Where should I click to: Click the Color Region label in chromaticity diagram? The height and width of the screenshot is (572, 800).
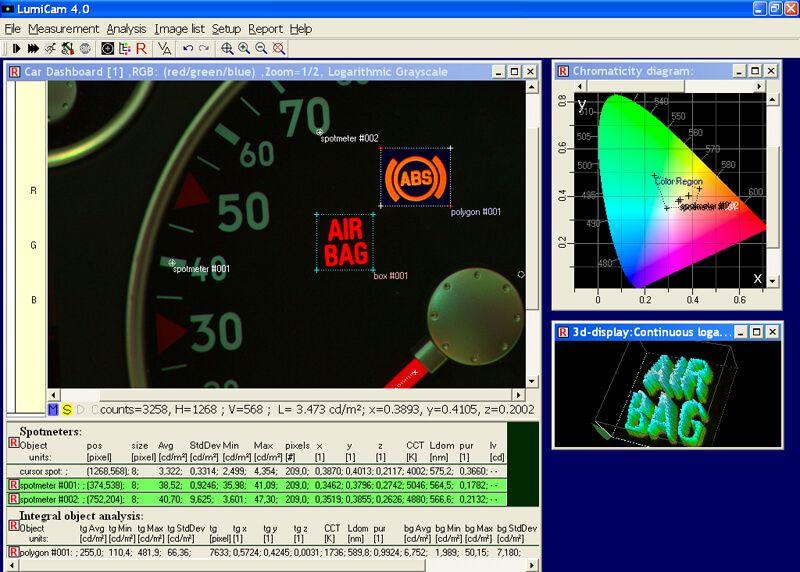pos(679,181)
